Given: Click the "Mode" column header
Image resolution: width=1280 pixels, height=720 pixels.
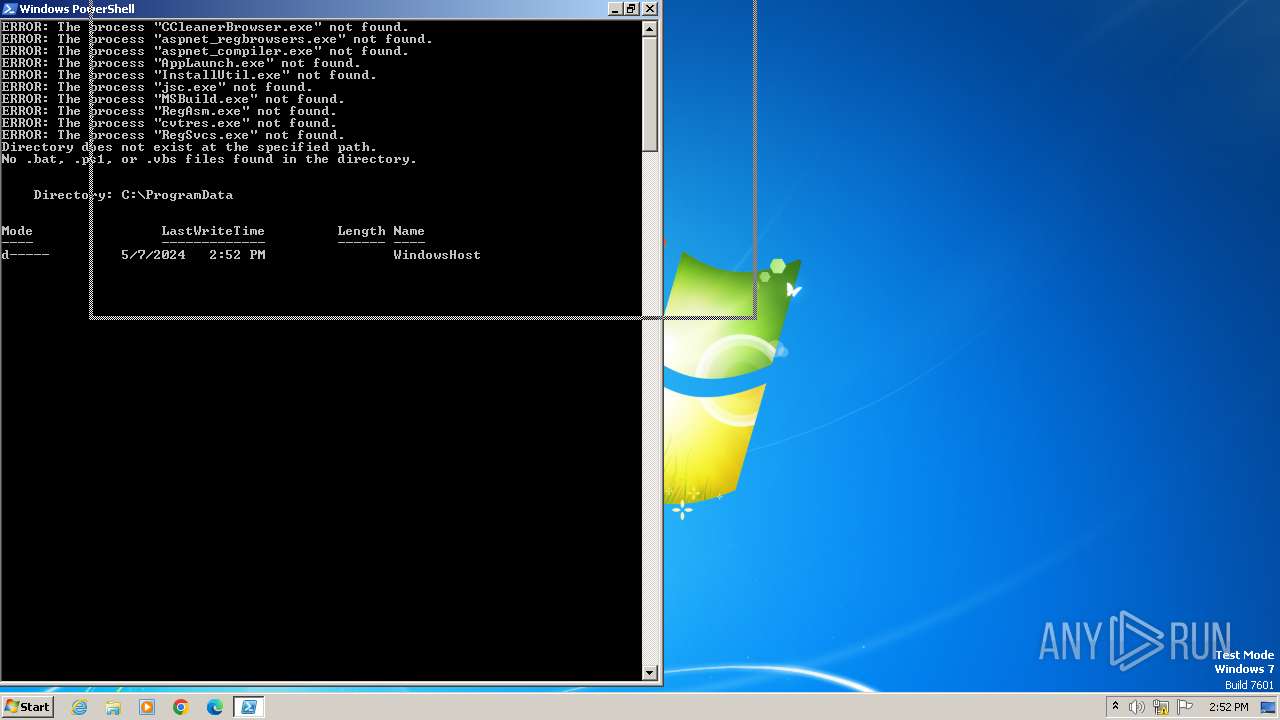Looking at the screenshot, I should click(17, 231).
